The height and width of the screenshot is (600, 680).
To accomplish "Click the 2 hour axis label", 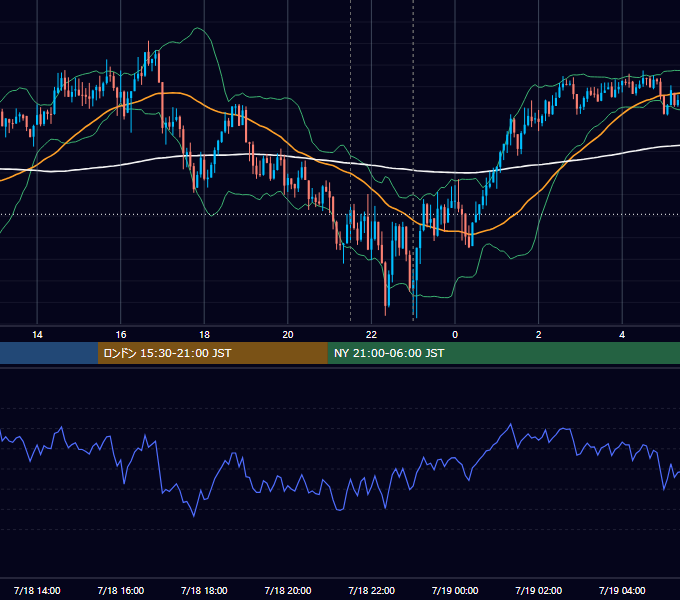I will coord(539,335).
